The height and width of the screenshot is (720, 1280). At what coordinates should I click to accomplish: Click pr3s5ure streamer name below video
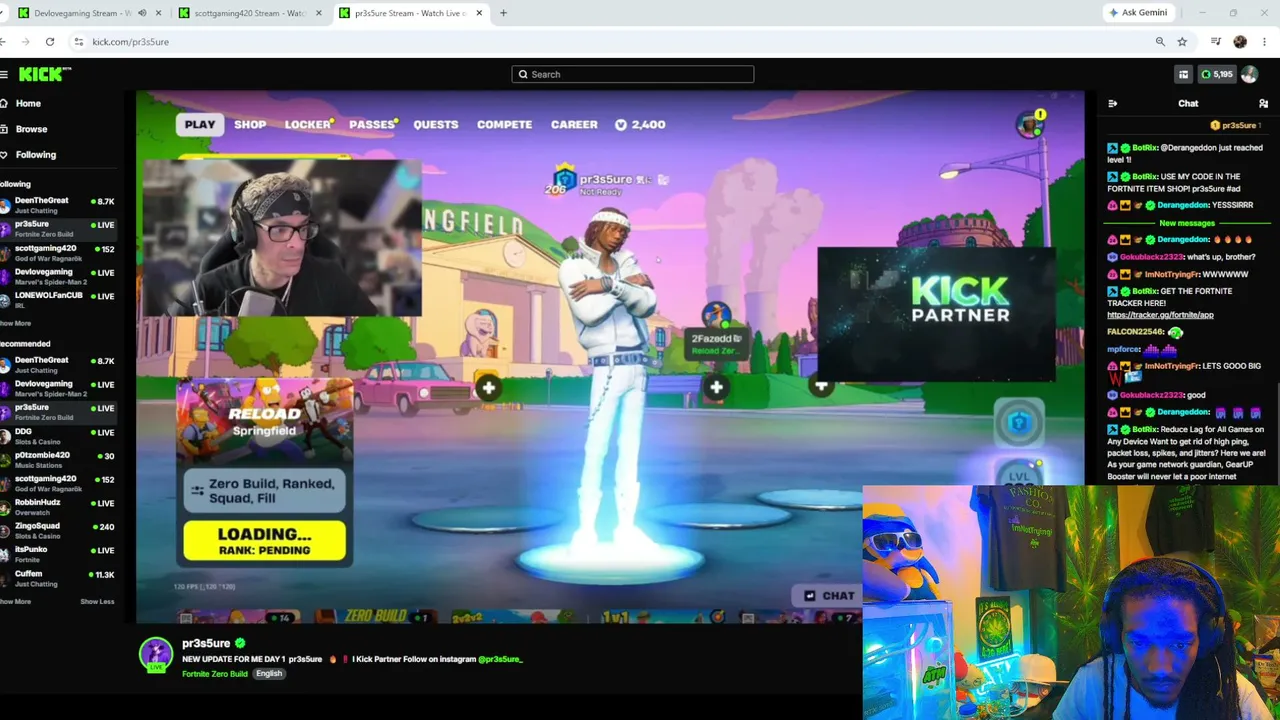pos(206,643)
